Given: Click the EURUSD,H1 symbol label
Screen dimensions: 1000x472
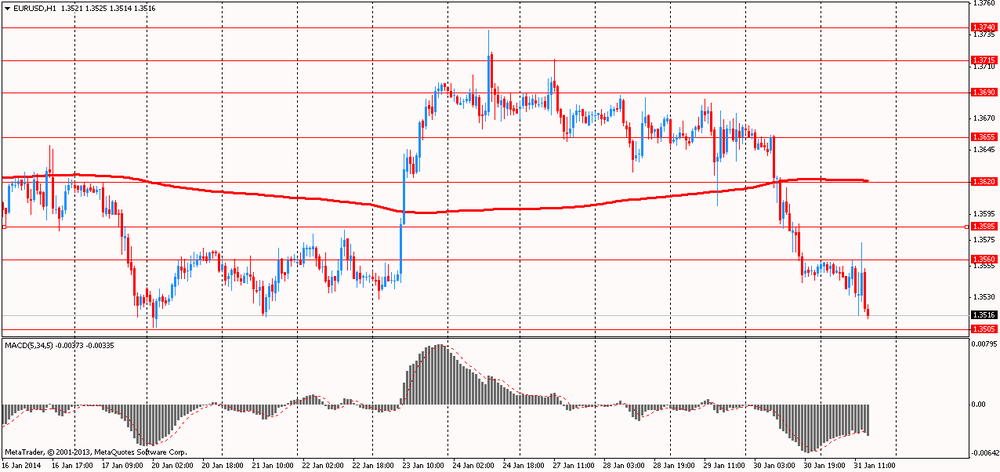Looking at the screenshot, I should (34, 8).
